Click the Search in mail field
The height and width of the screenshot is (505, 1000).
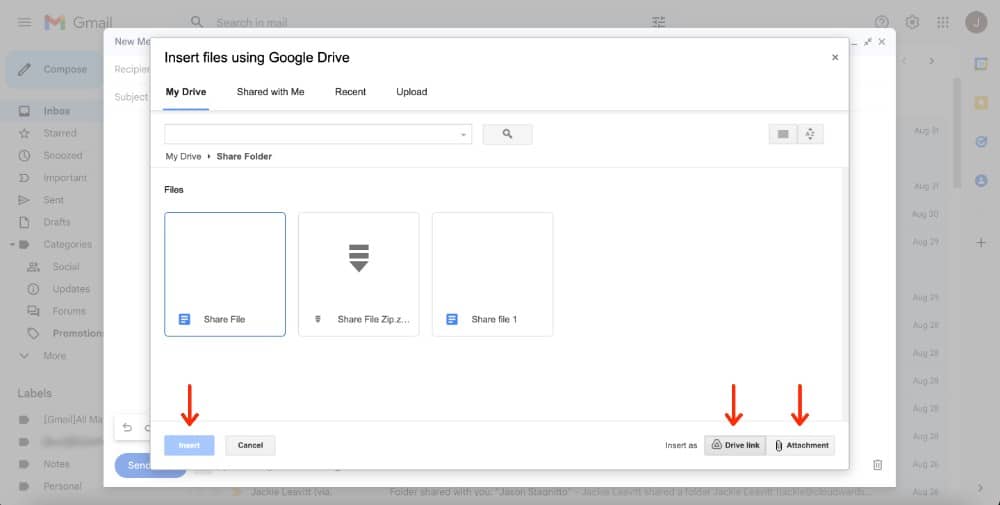point(251,22)
